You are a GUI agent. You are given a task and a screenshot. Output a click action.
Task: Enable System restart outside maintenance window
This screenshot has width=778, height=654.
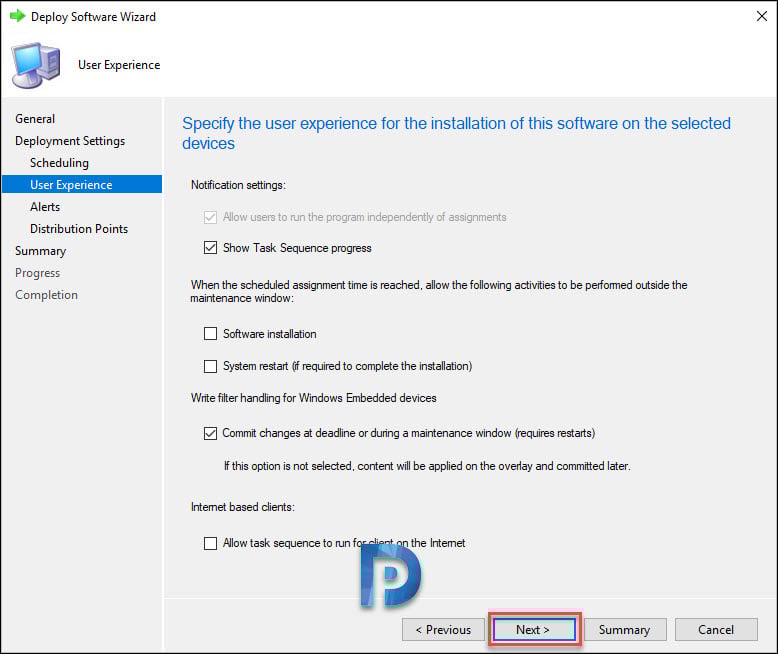(210, 366)
